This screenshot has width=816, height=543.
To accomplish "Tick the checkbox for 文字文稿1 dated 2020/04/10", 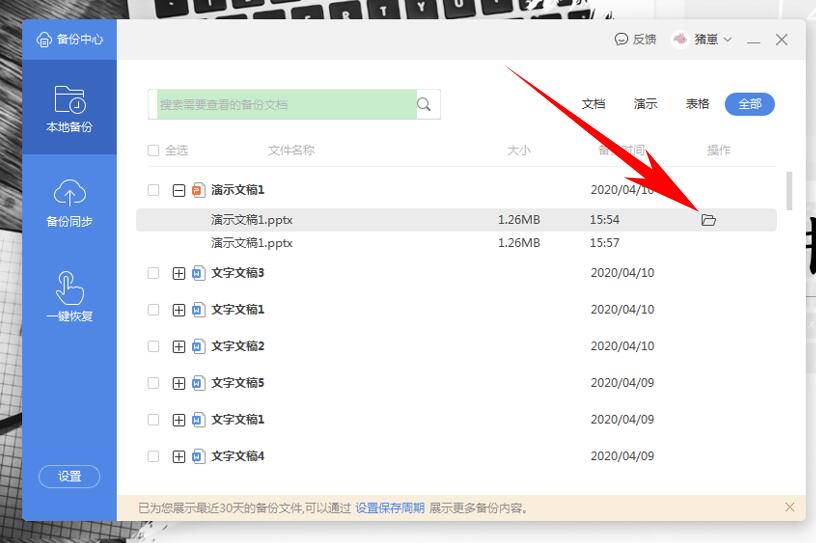I will [x=153, y=310].
